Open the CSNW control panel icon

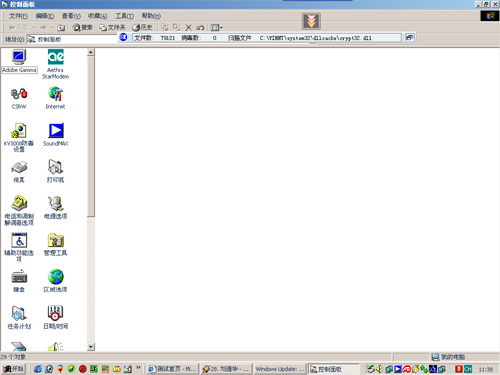pos(19,98)
